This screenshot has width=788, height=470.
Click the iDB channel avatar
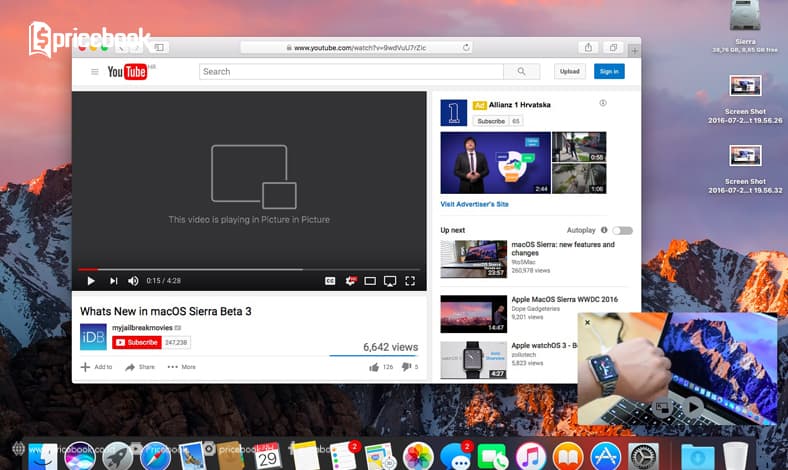[93, 337]
